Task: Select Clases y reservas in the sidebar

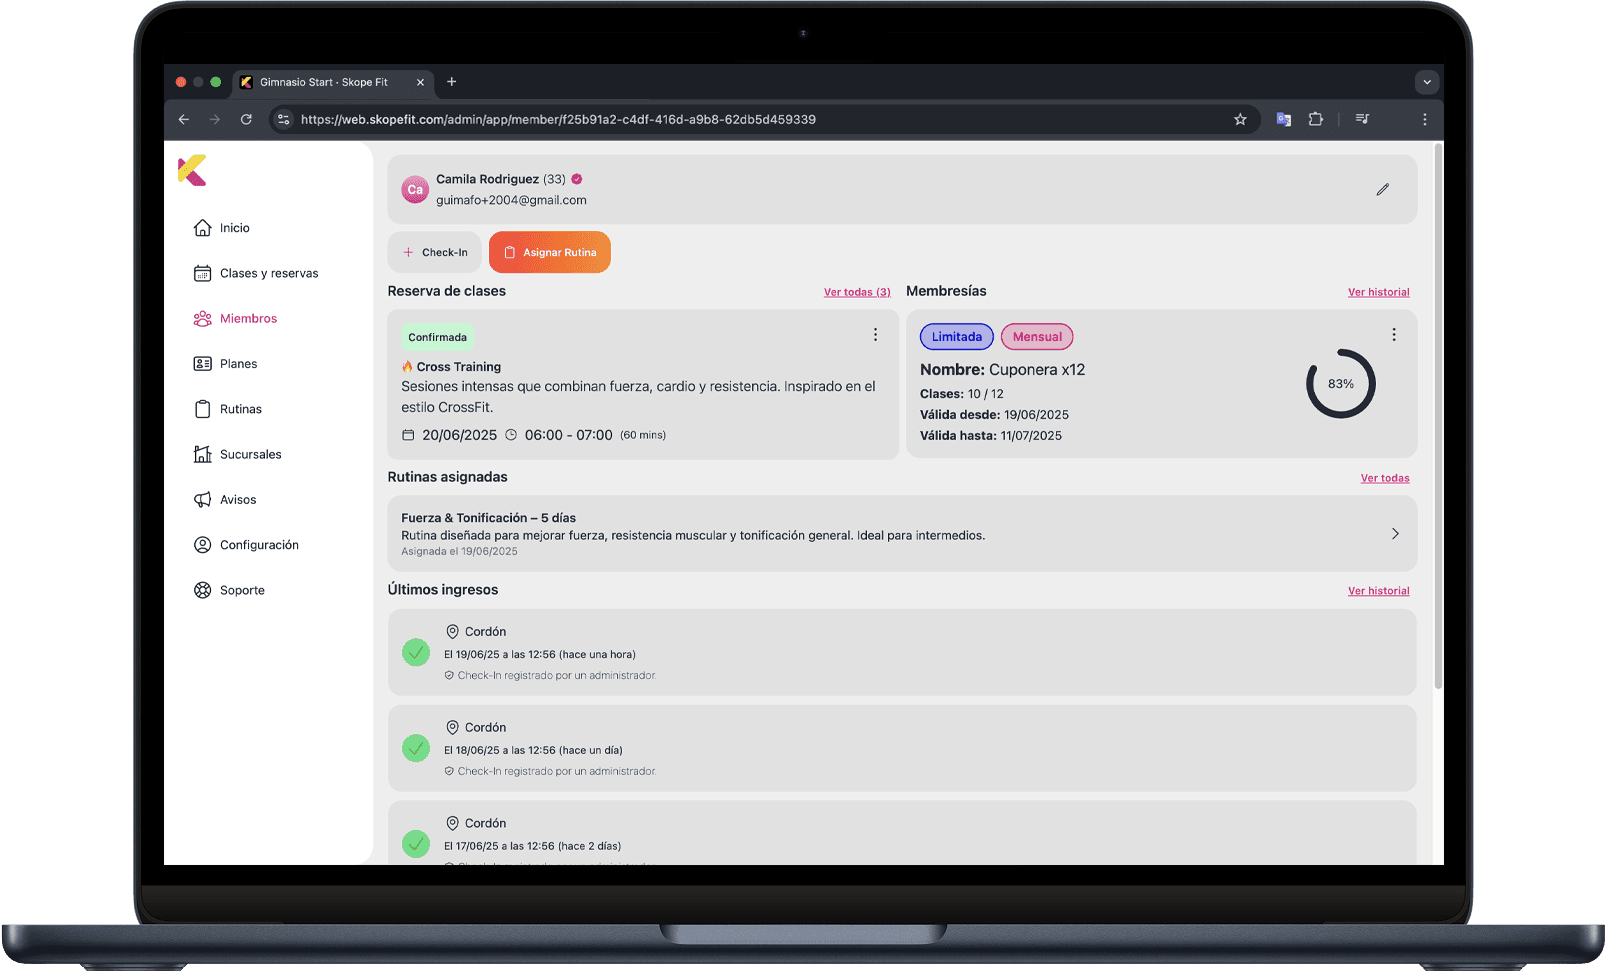Action: click(268, 272)
